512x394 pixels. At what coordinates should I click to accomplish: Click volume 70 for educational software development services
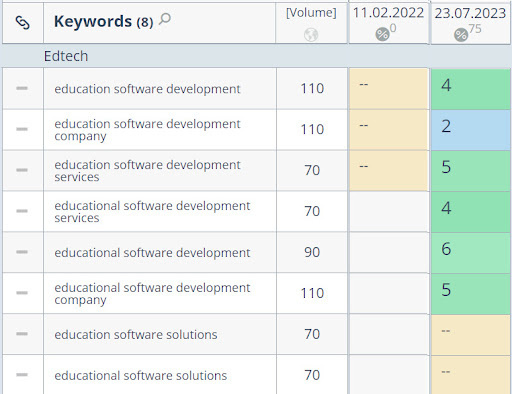(312, 211)
